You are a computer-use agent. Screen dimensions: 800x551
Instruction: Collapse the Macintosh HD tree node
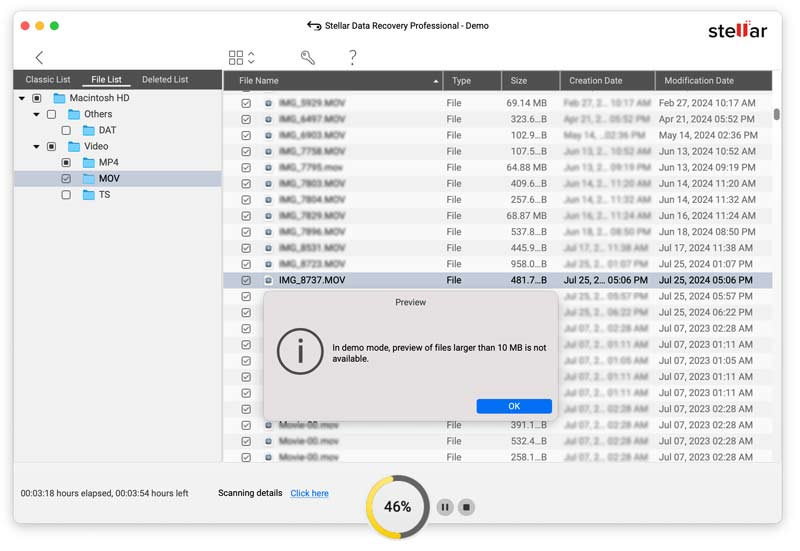click(22, 98)
